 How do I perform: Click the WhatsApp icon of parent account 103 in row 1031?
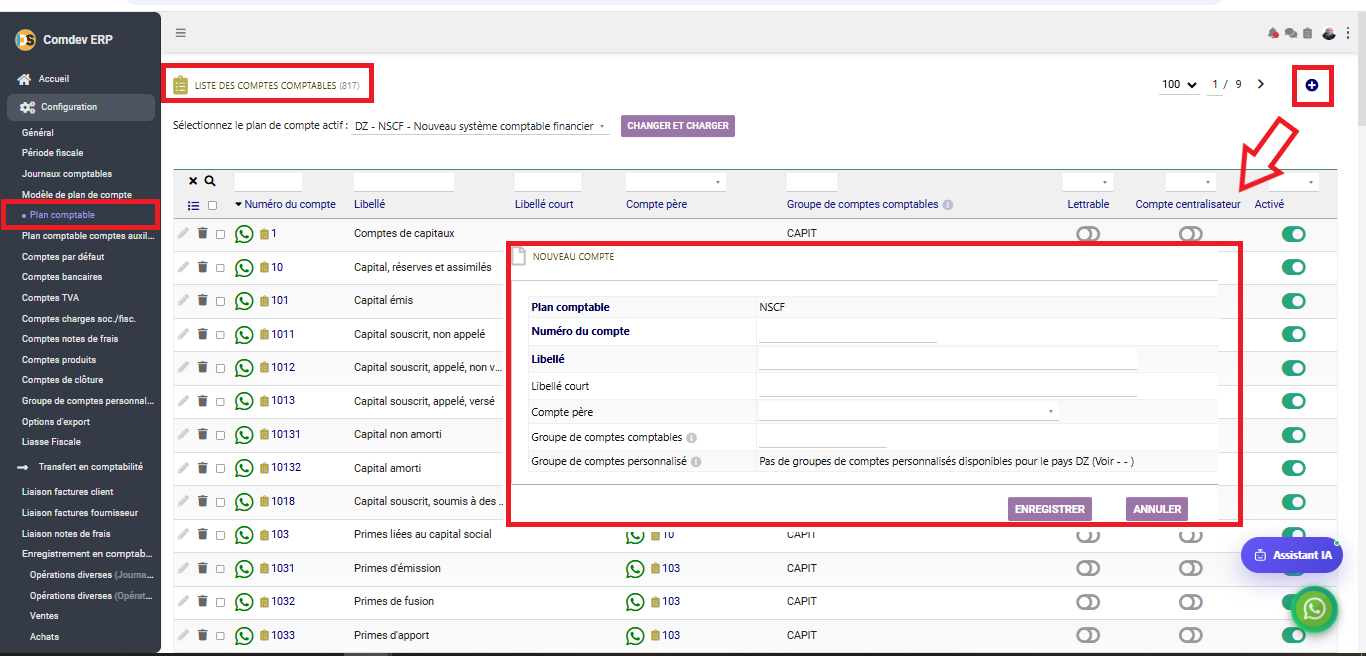point(635,568)
